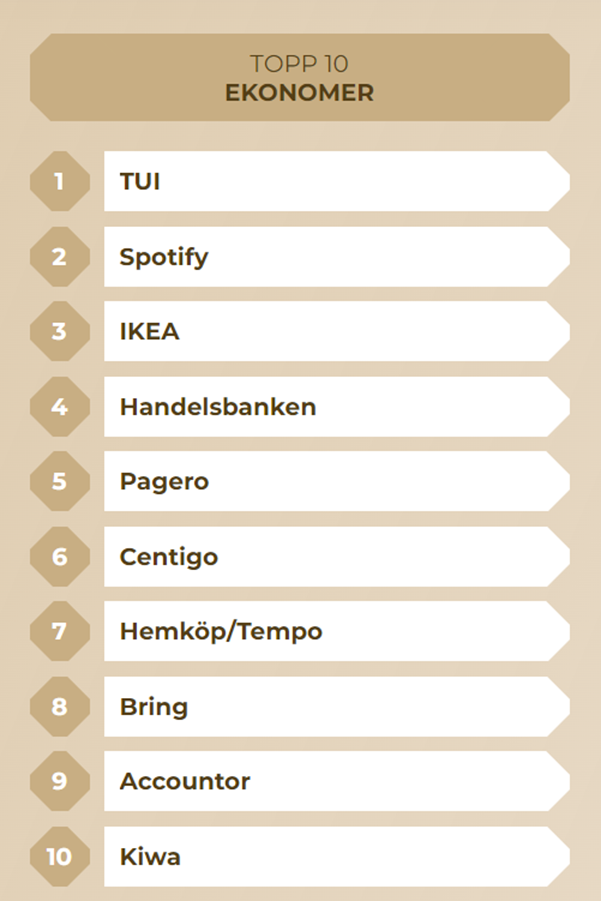Select the TUI entry
This screenshot has height=901, width=601.
tap(337, 182)
